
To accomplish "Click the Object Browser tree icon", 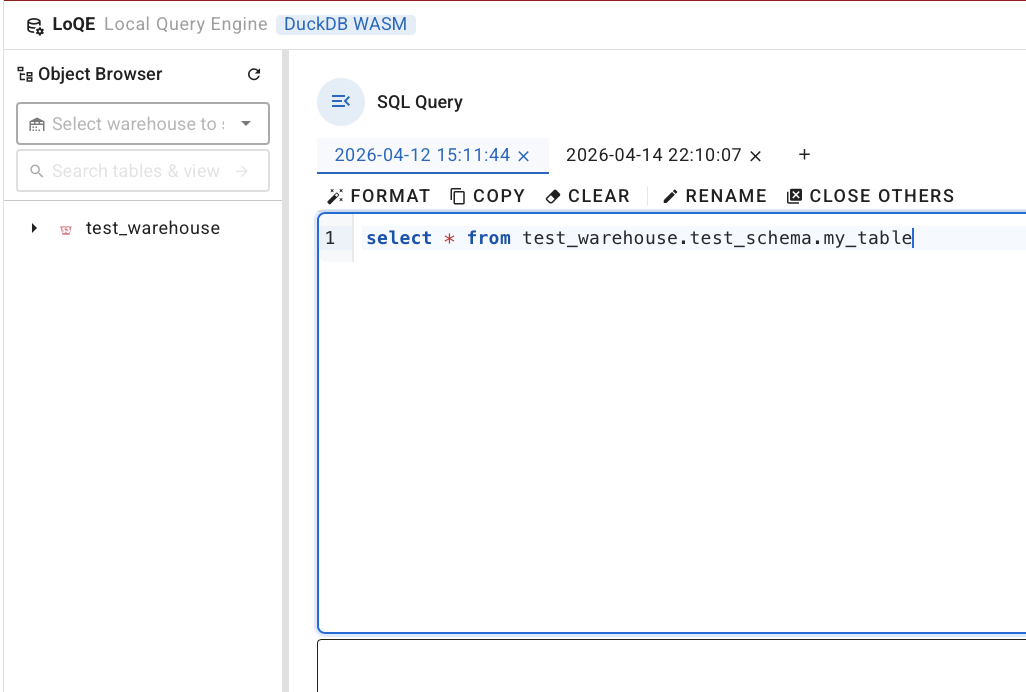I will click(x=26, y=74).
